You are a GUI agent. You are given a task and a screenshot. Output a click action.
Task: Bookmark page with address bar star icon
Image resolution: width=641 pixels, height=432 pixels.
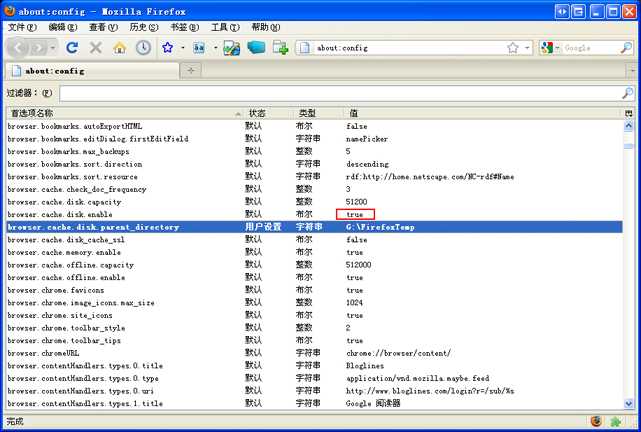click(513, 48)
